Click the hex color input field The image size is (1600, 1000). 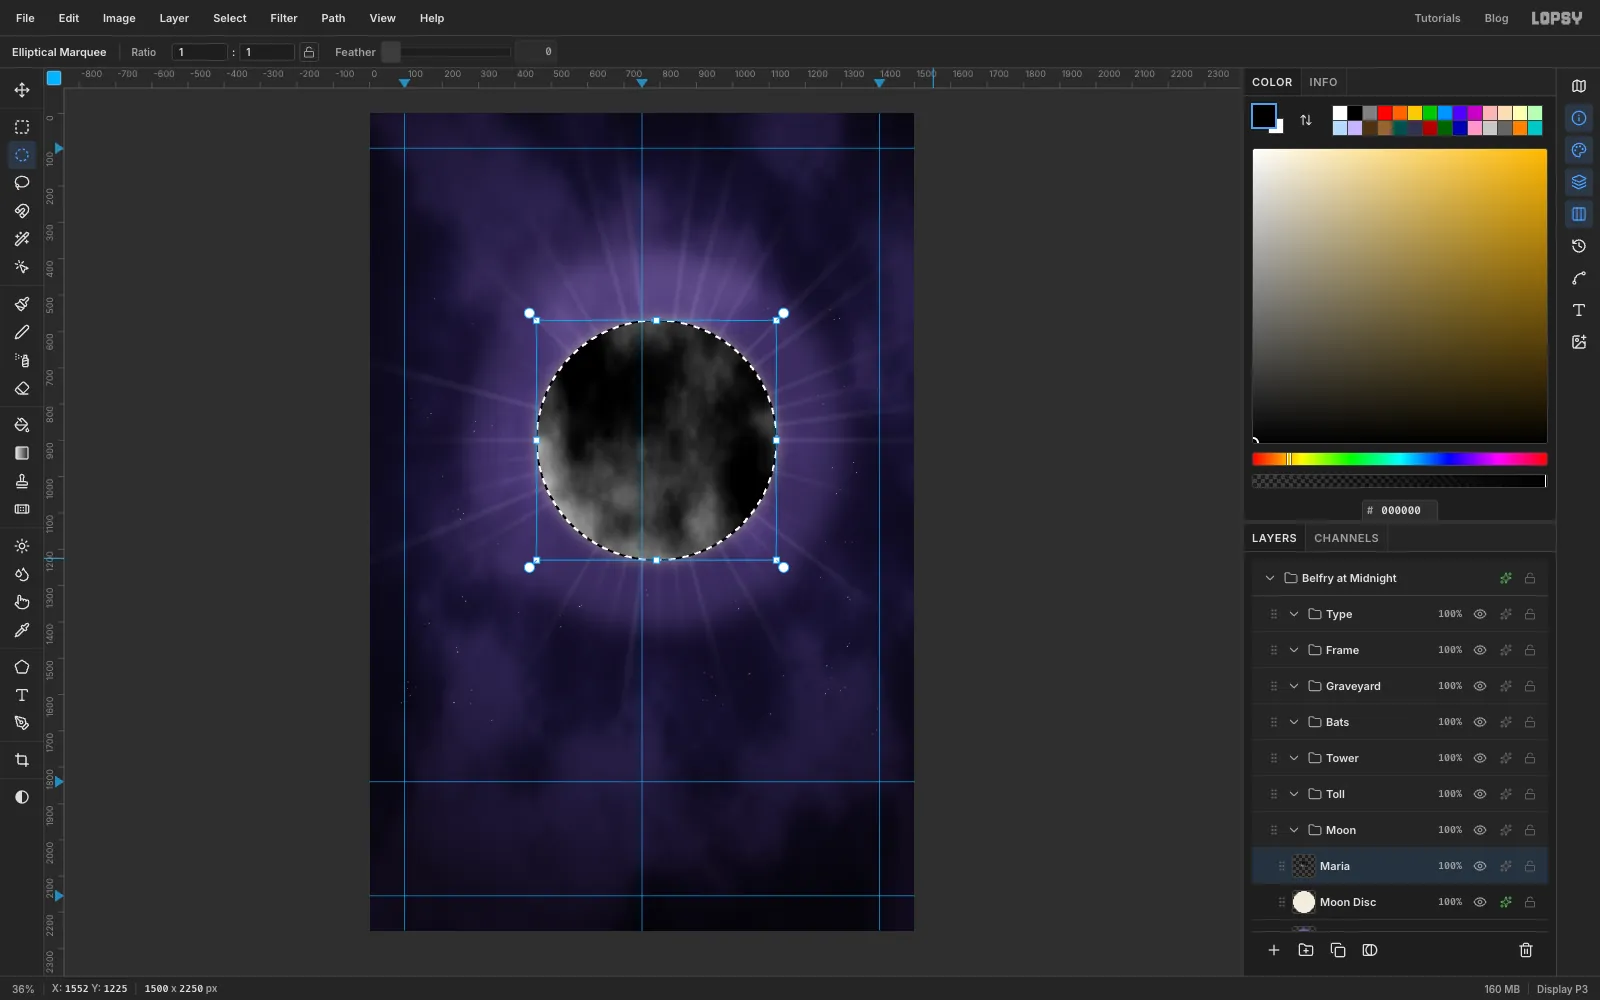coord(1400,510)
